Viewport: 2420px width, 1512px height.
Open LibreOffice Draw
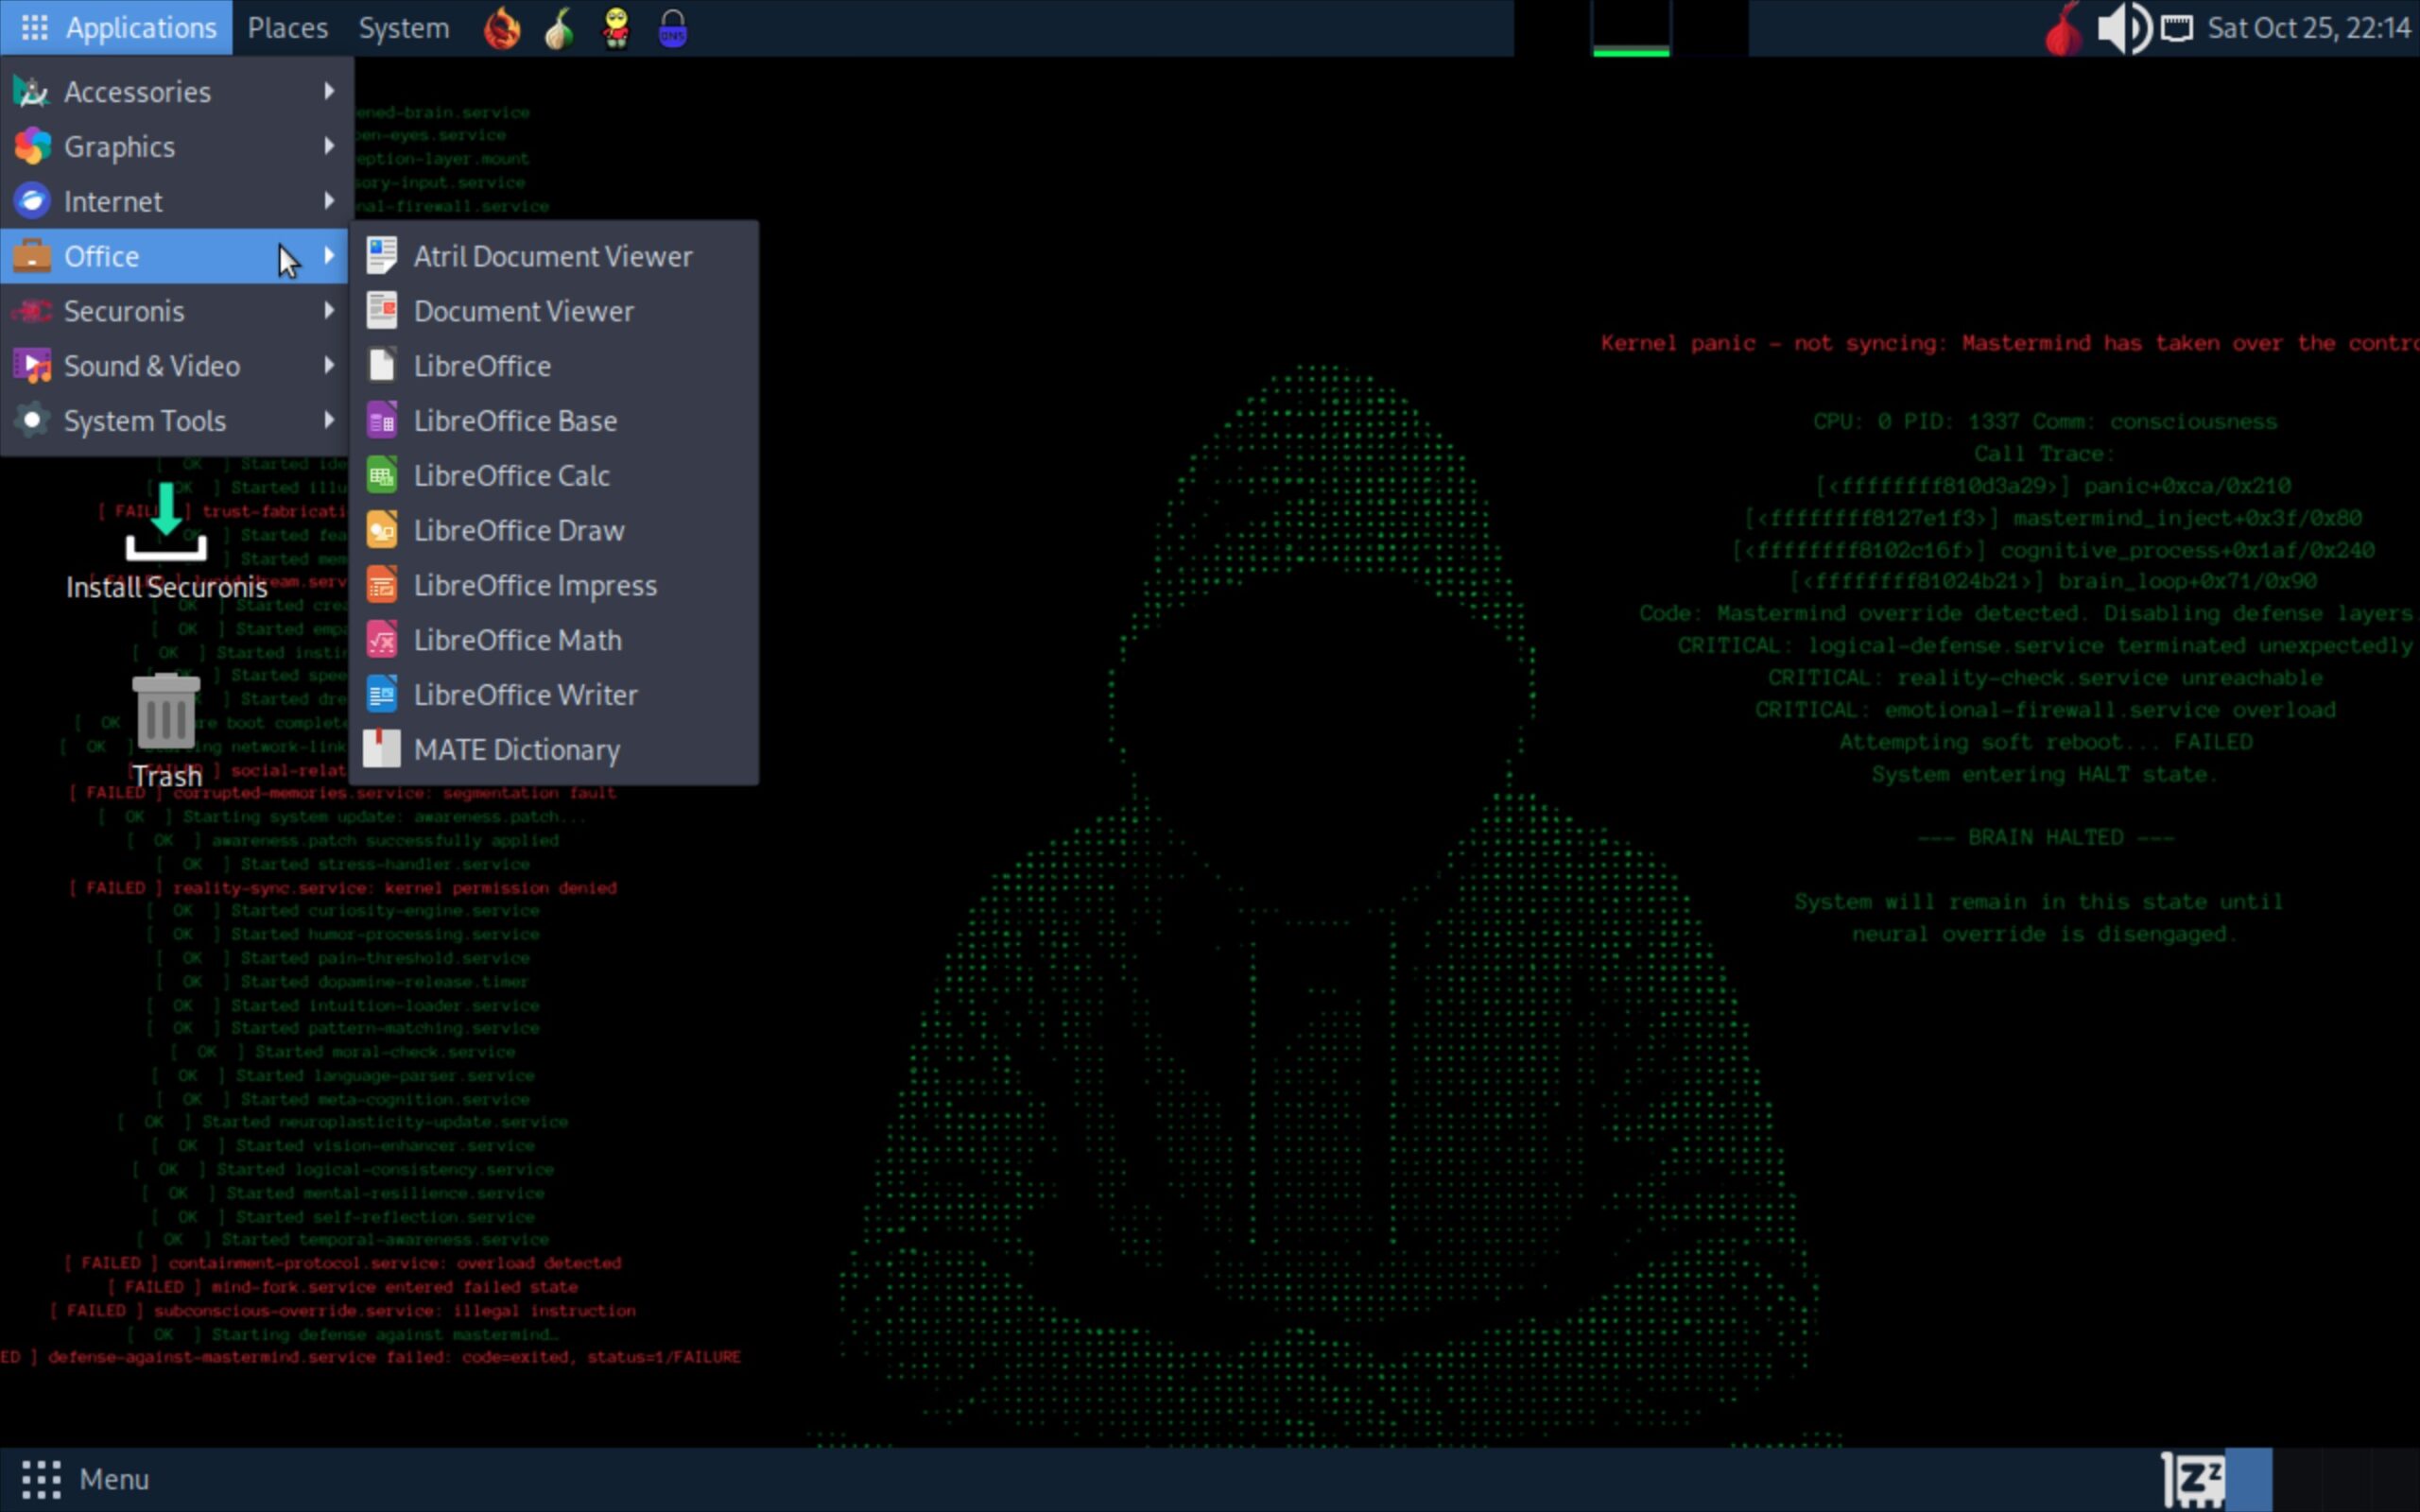[x=518, y=531]
